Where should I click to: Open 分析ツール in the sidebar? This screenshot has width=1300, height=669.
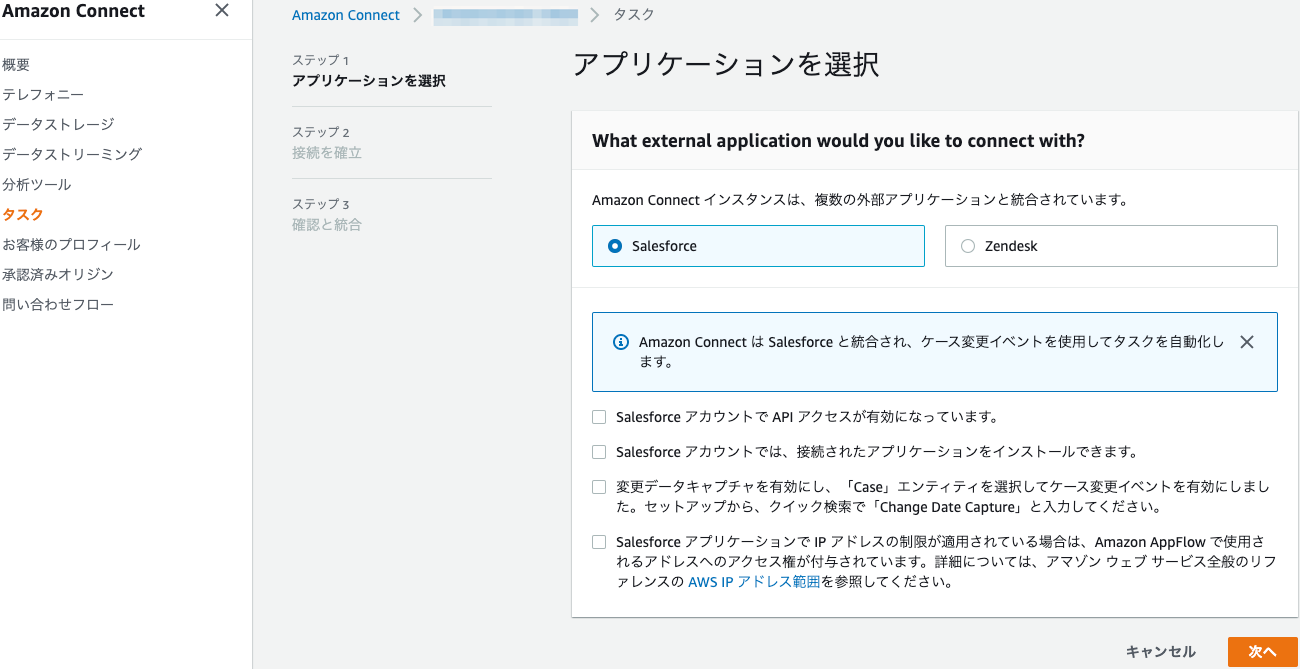click(37, 185)
